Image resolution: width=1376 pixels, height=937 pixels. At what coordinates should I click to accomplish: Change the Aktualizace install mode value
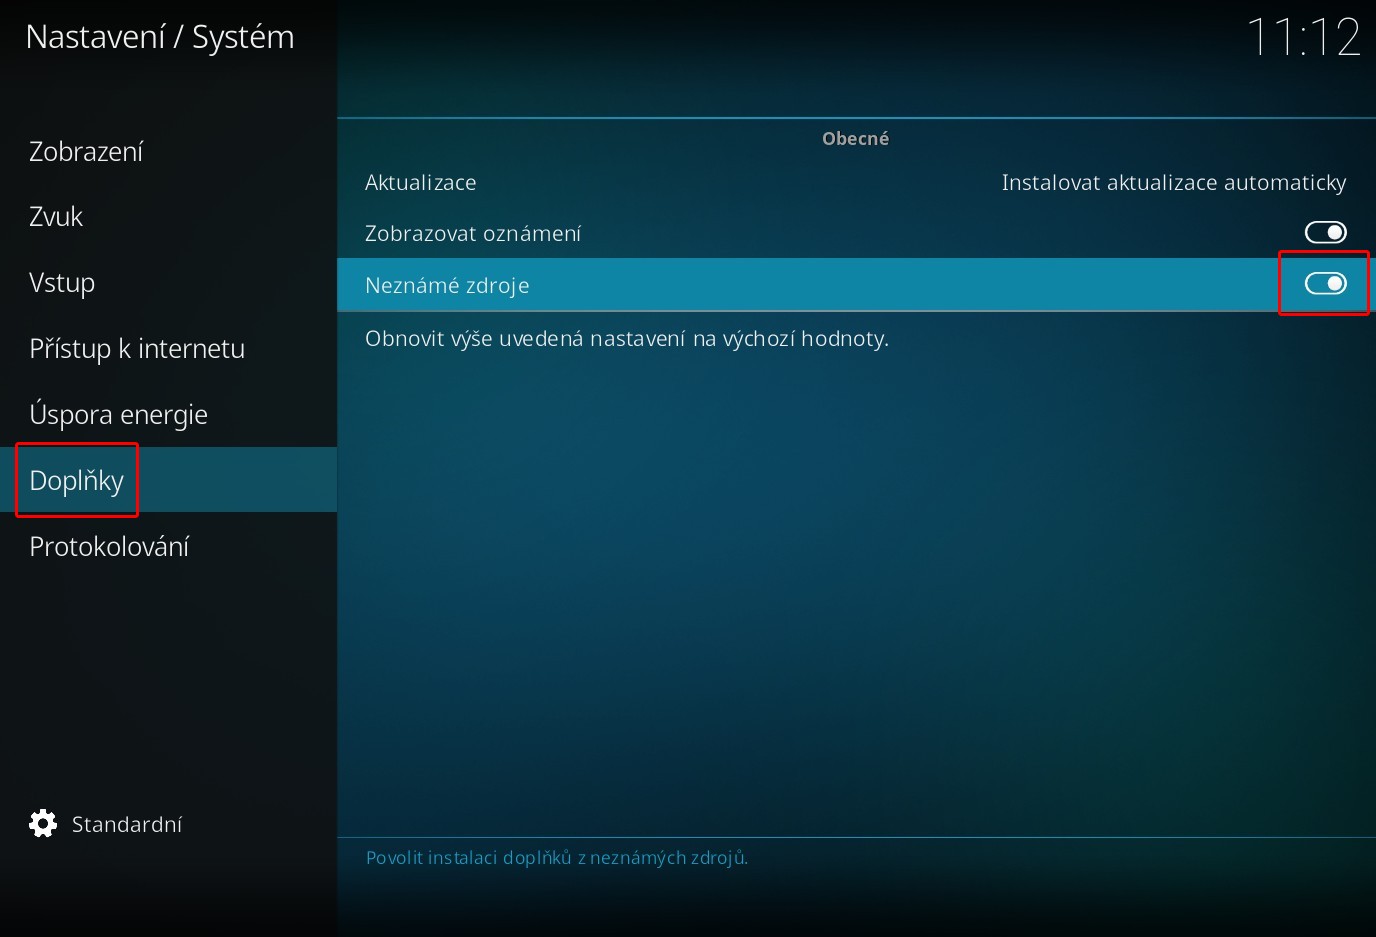click(x=1174, y=183)
